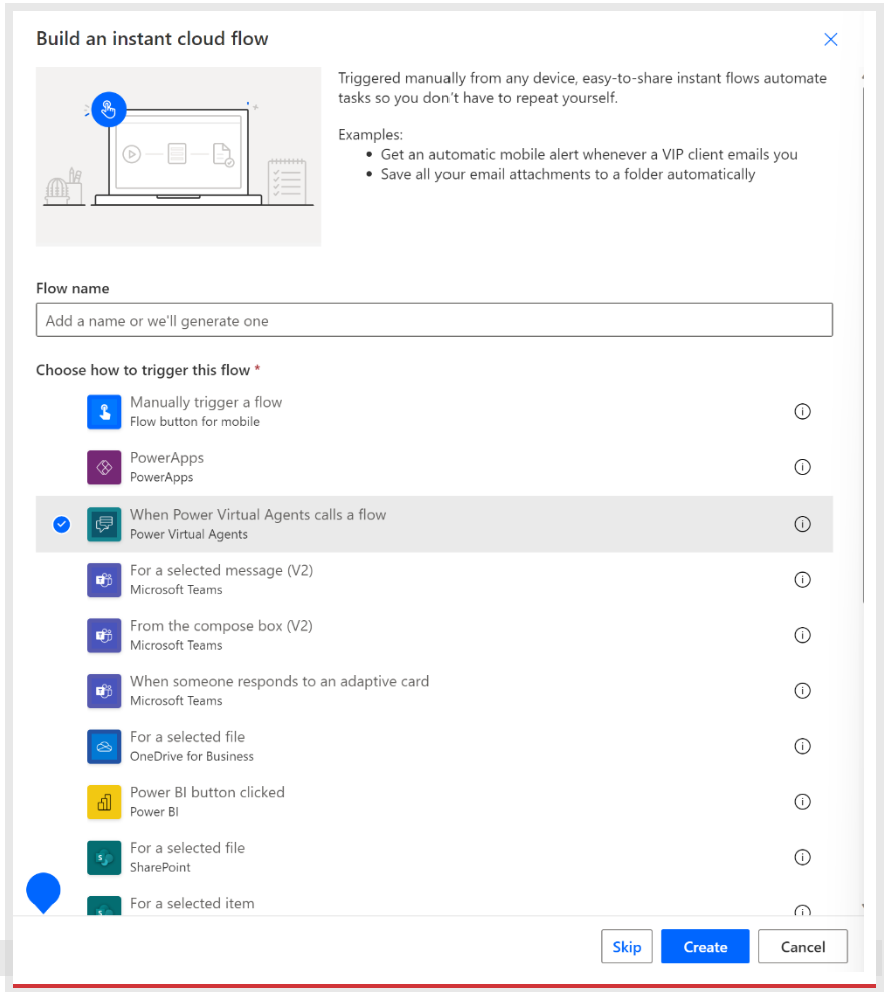Click Teams icon for compose box trigger

104,635
